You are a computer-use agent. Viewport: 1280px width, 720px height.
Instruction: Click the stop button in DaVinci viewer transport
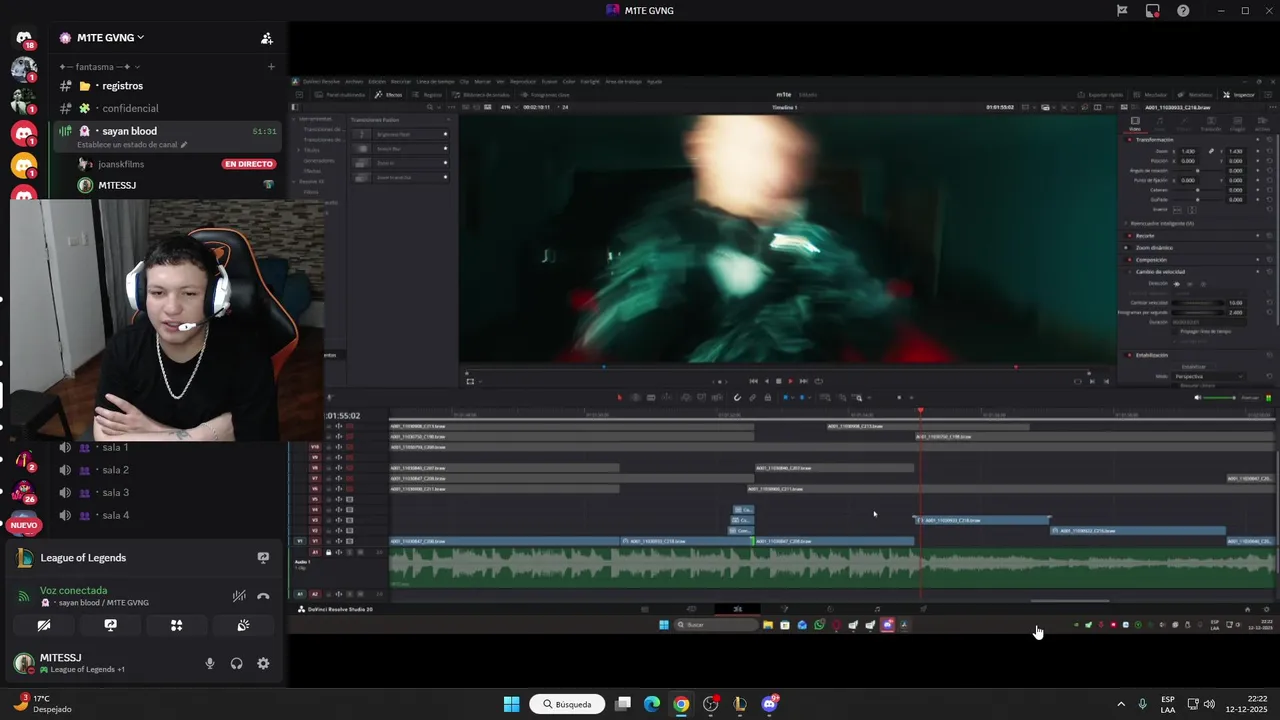(x=778, y=381)
